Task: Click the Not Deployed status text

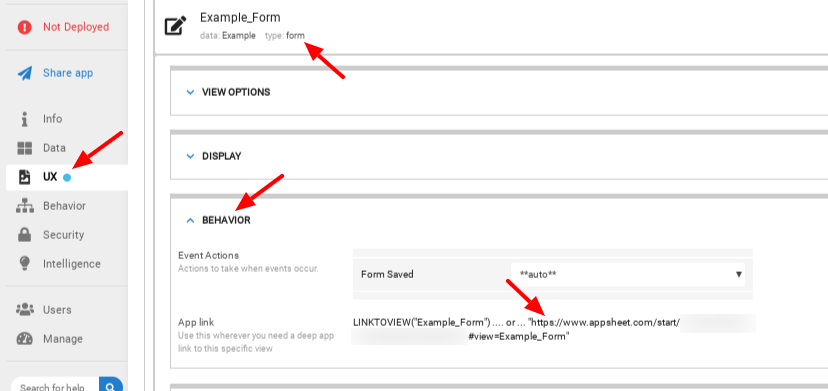Action: (x=76, y=27)
